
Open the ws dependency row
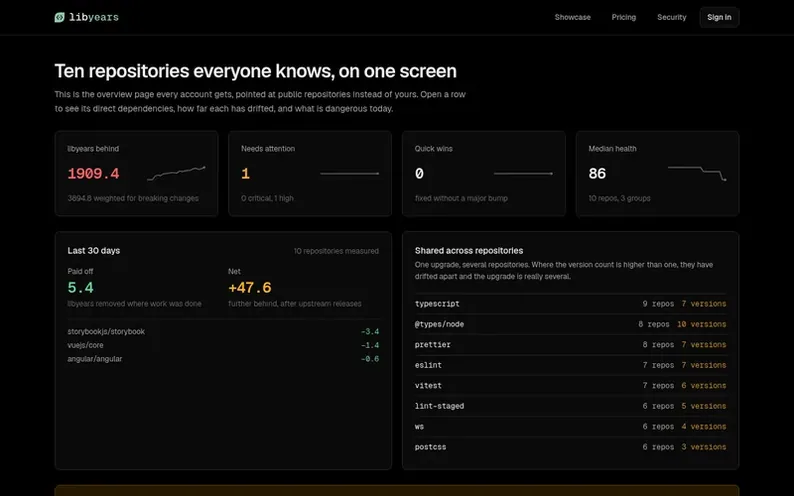click(570, 427)
